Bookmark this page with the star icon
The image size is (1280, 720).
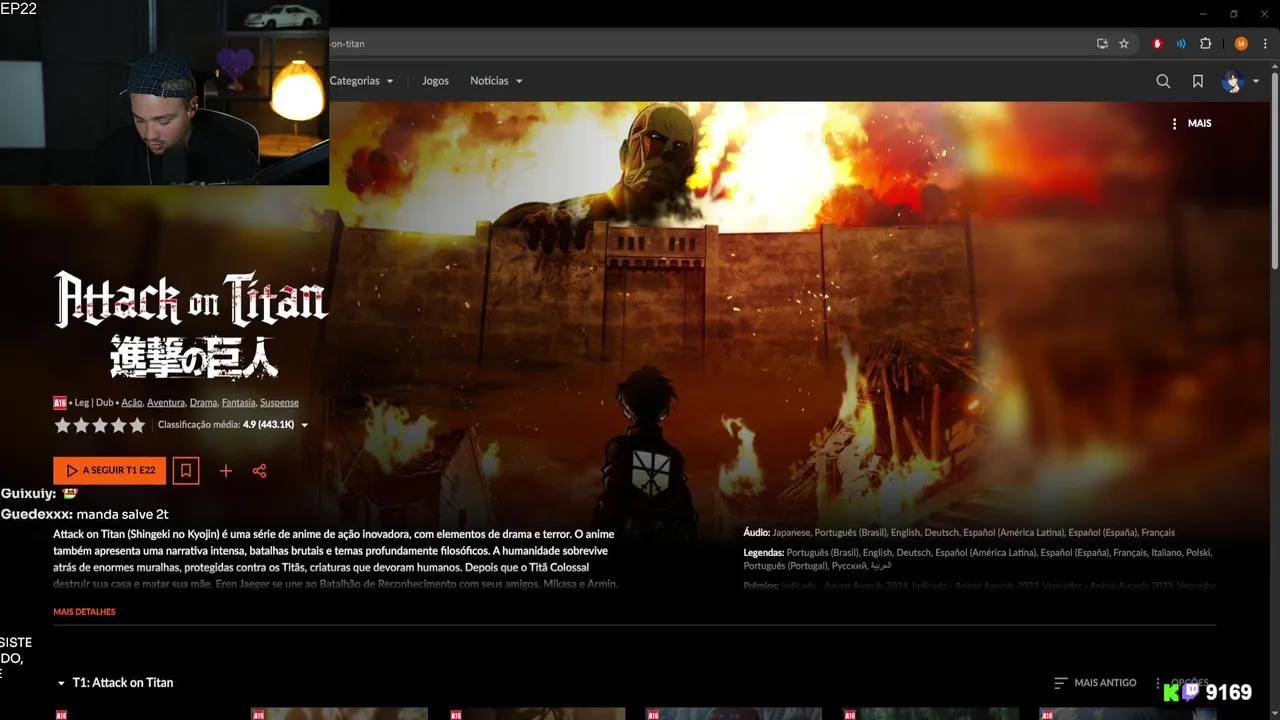coord(1124,44)
